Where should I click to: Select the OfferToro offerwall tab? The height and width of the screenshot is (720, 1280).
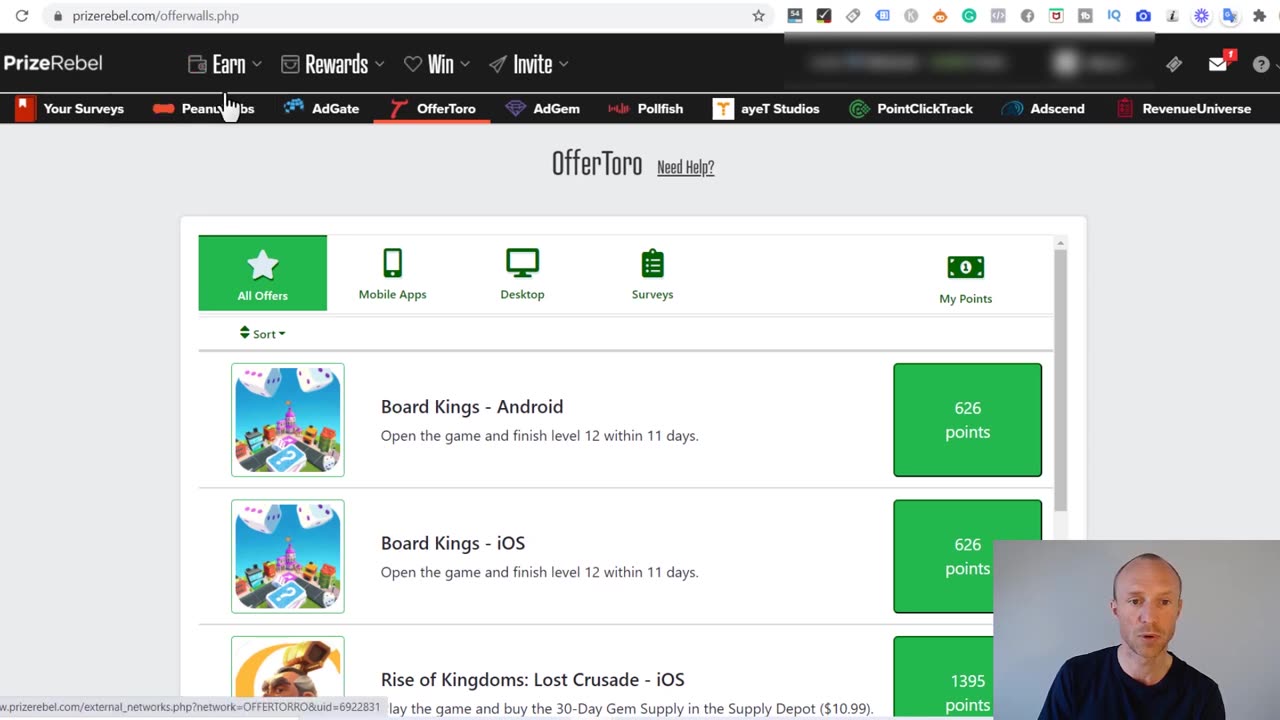(x=433, y=109)
